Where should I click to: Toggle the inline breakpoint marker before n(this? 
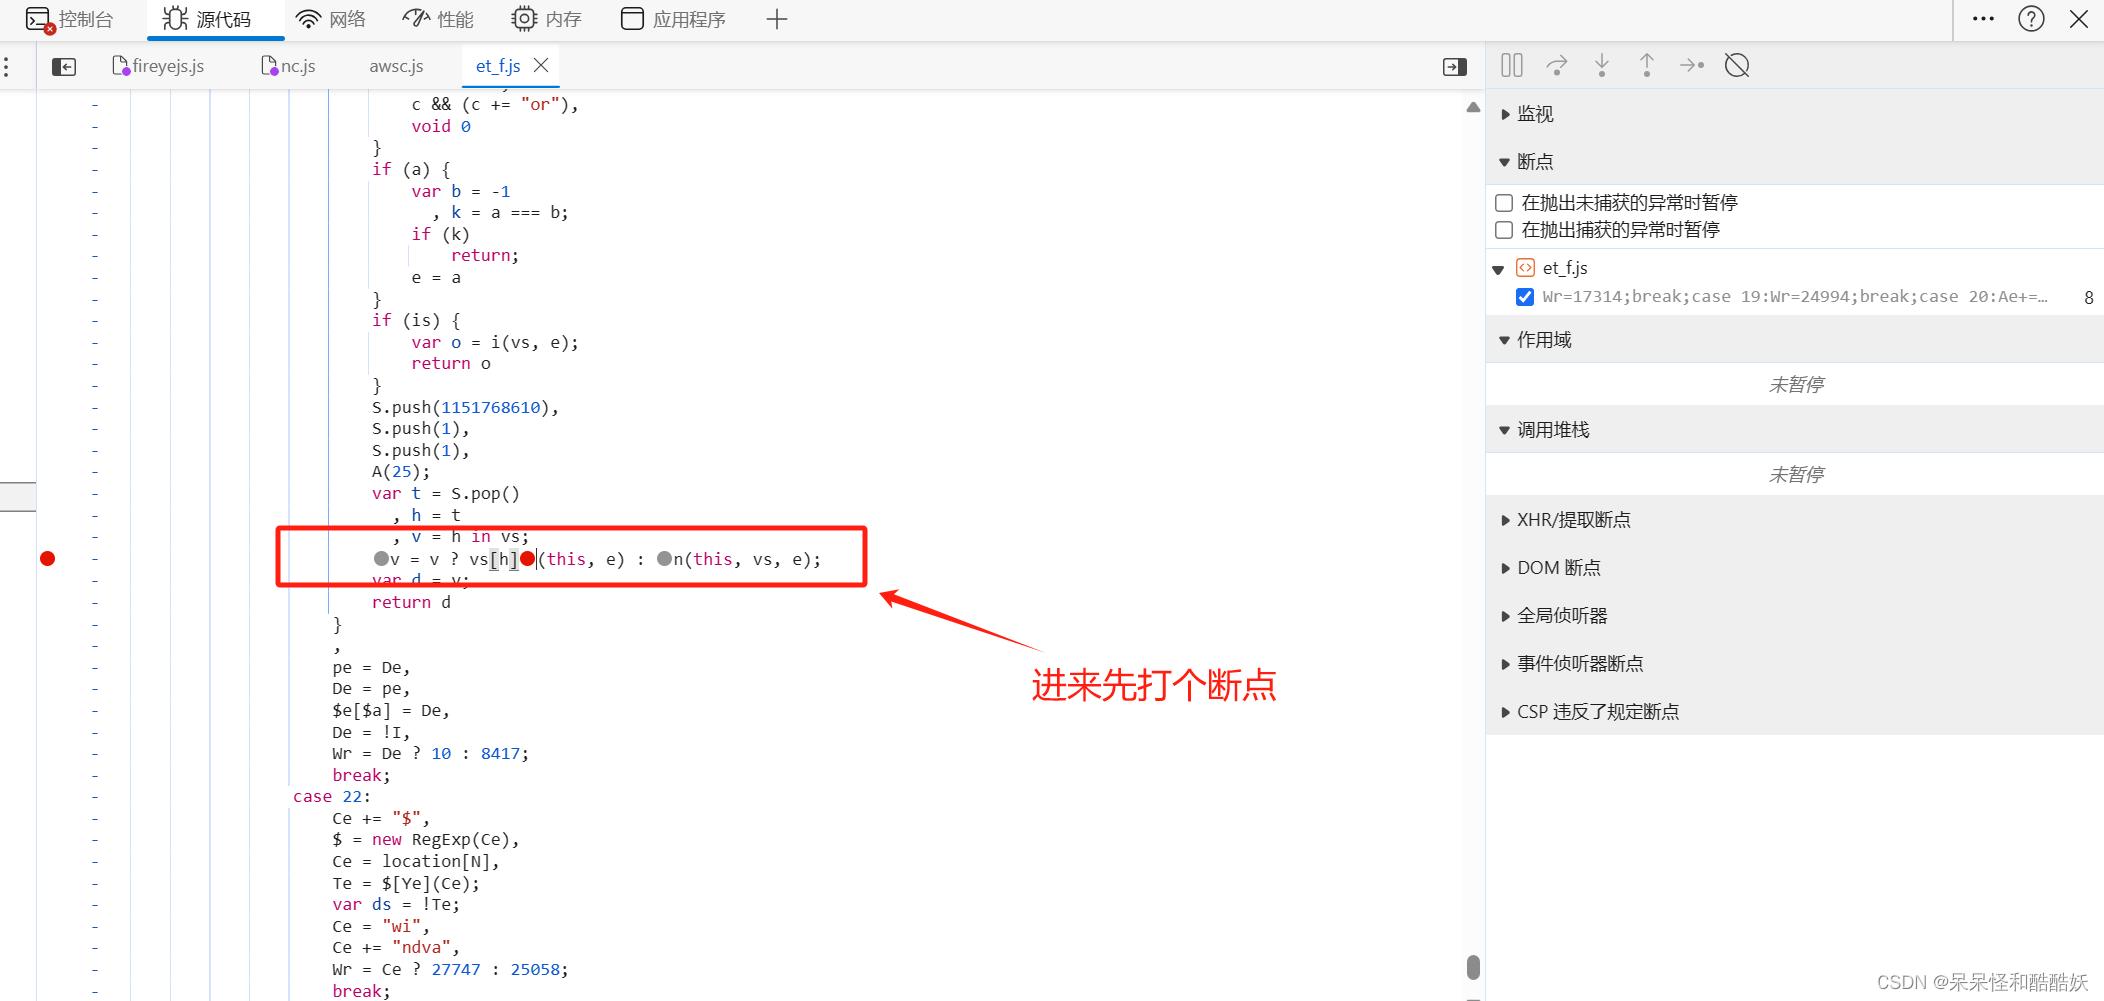pos(664,558)
